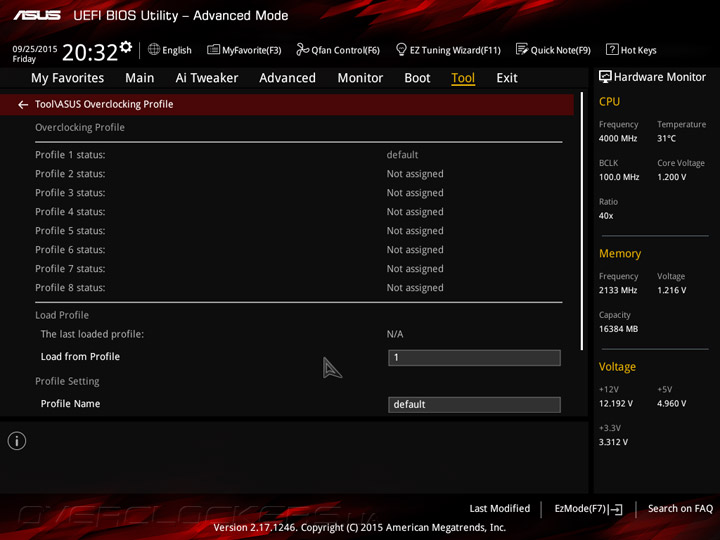Click the Load from Profile input field
The image size is (720, 540).
point(474,358)
